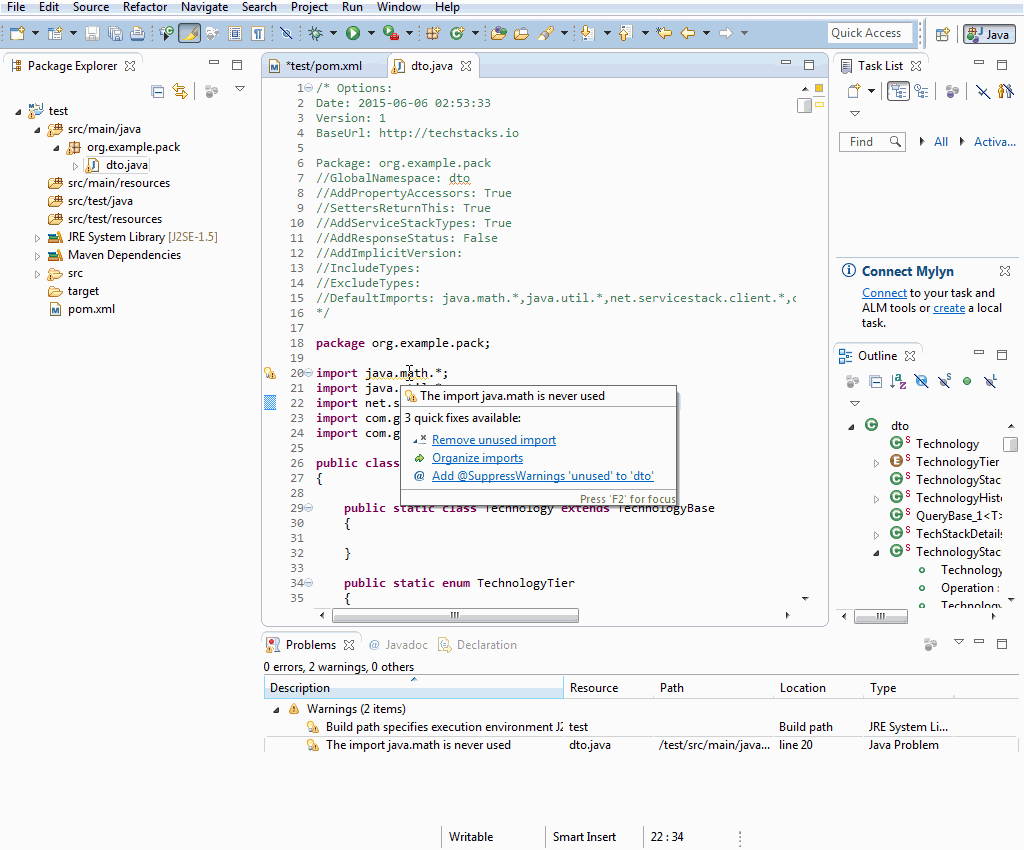Expand TechnologyTier in the Outline
Viewport: 1024px width, 850px height.
[x=877, y=462]
